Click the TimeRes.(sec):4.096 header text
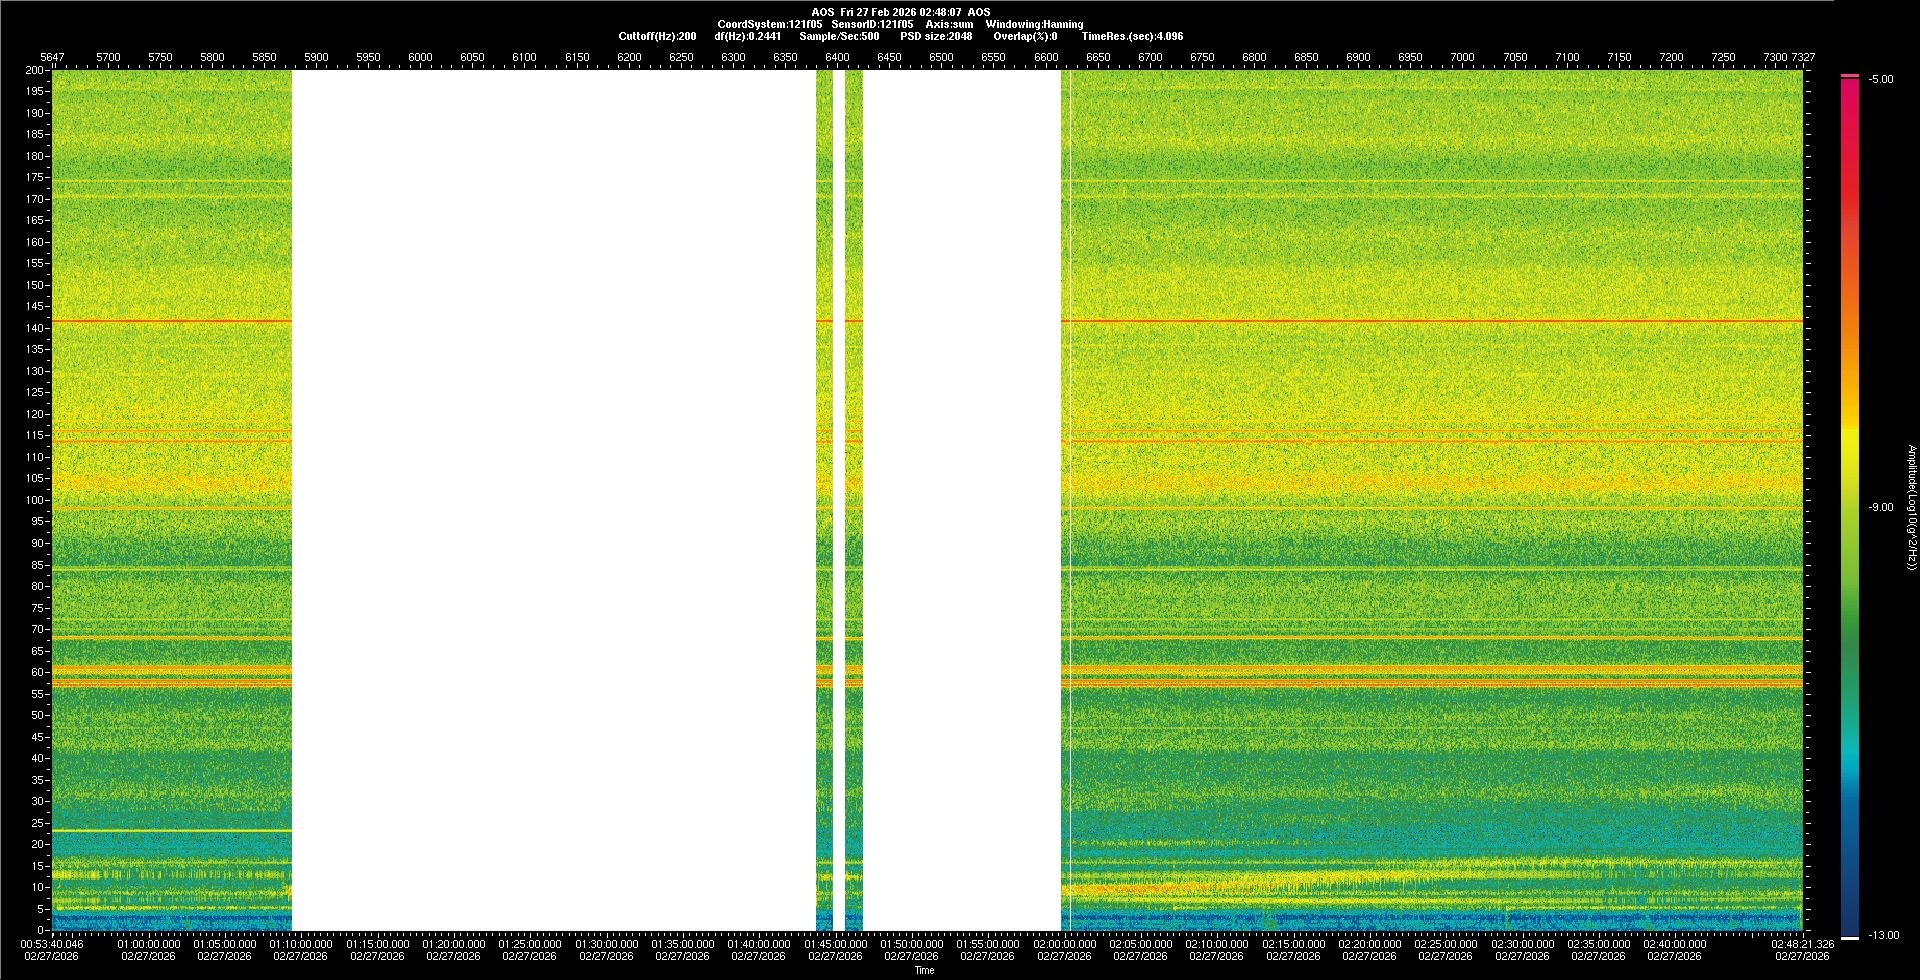This screenshot has height=980, width=1920. click(1132, 36)
